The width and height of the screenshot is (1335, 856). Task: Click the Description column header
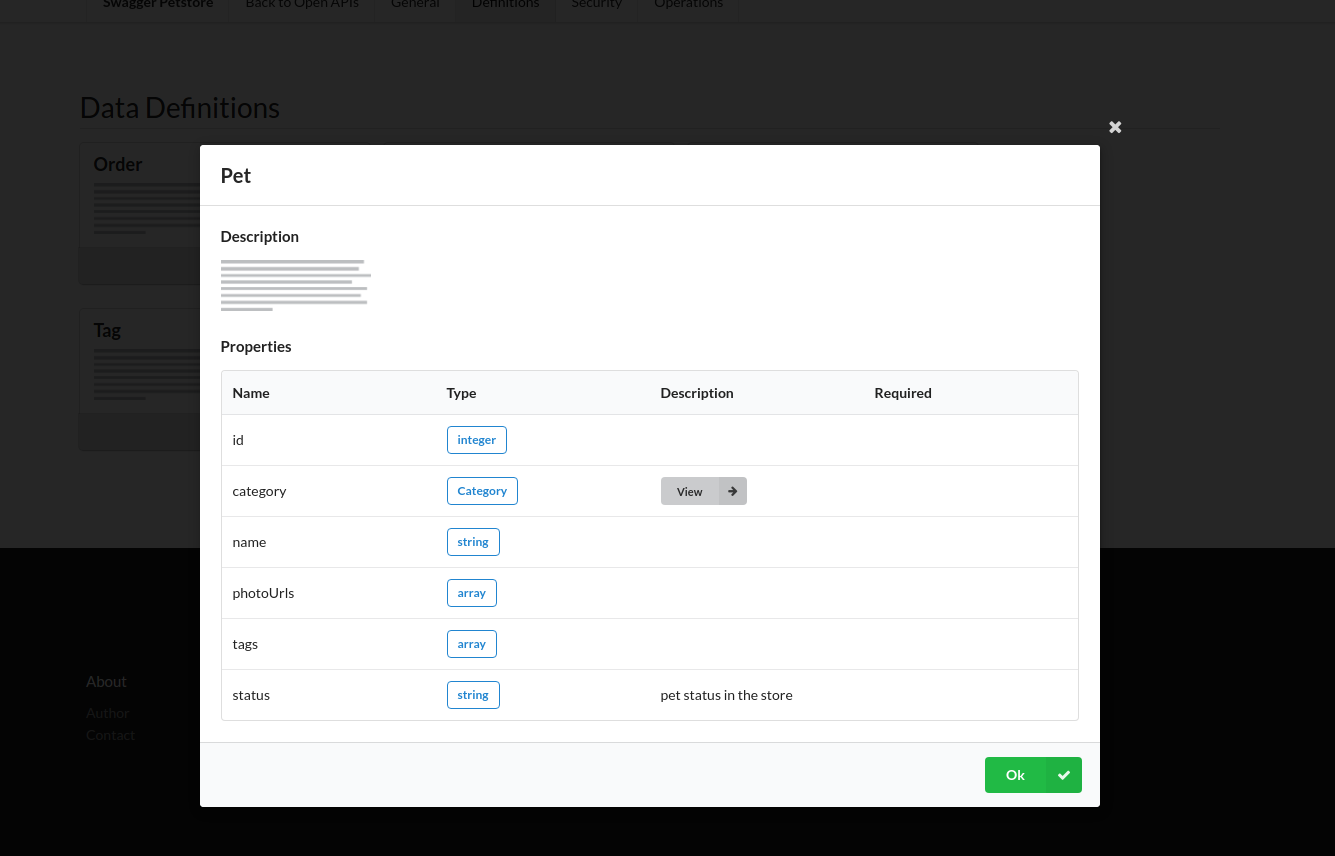coord(697,393)
